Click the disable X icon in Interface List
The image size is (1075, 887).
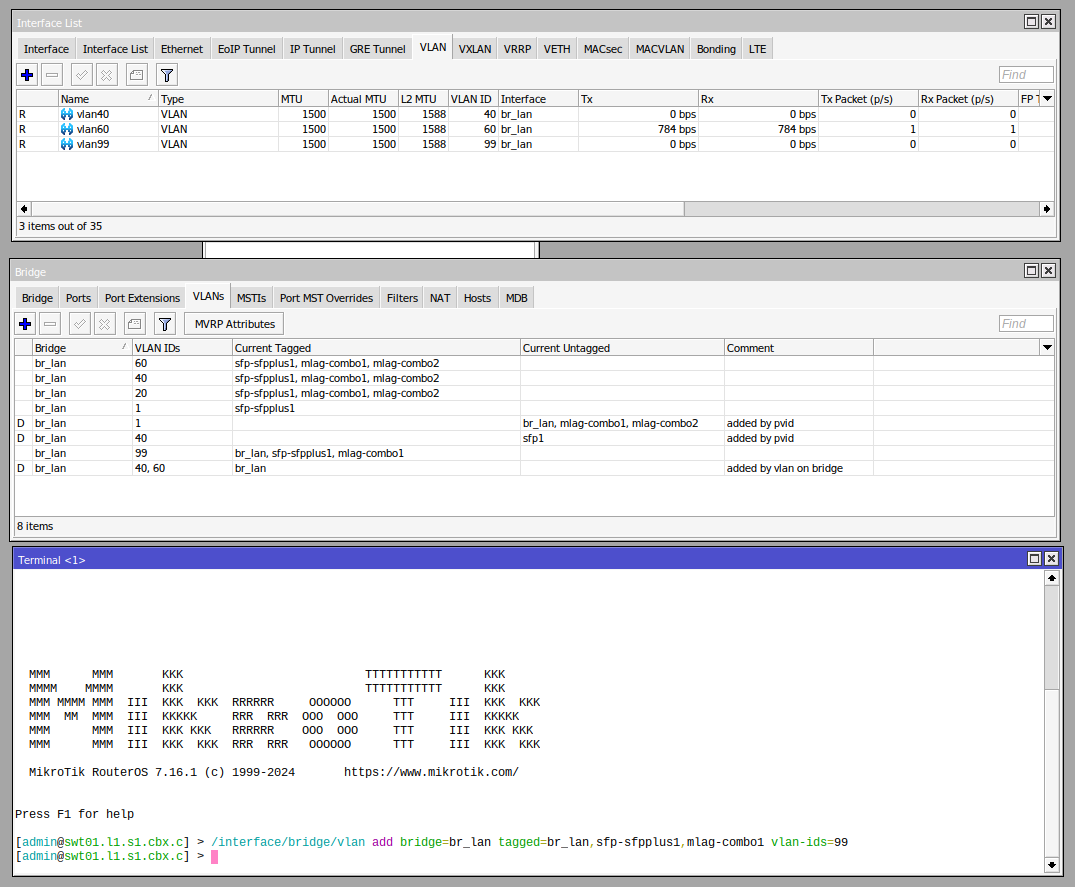(x=107, y=75)
